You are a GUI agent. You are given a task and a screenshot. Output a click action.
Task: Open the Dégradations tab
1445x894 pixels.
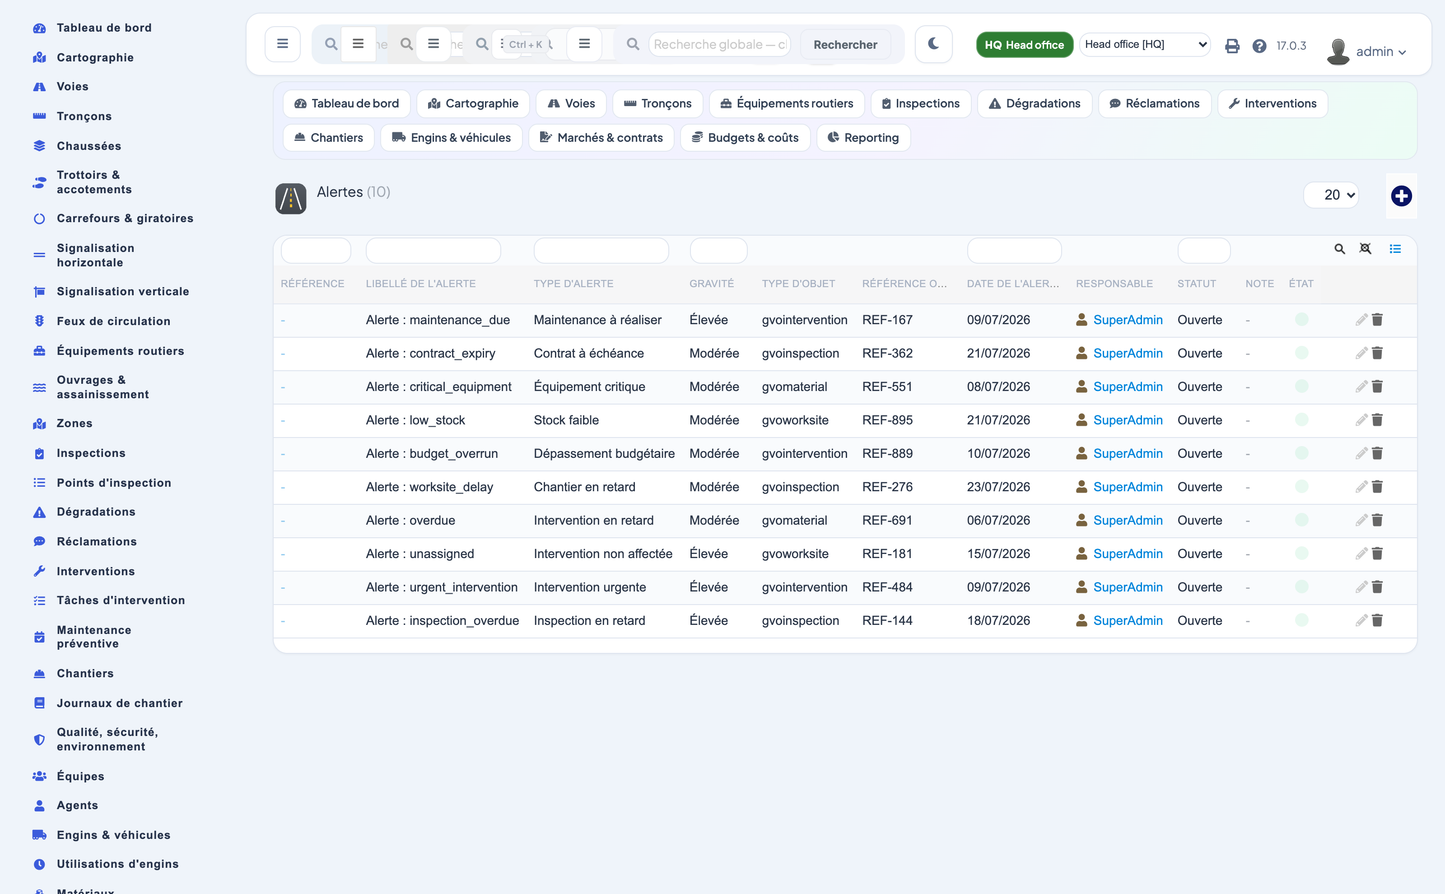[x=1034, y=103]
